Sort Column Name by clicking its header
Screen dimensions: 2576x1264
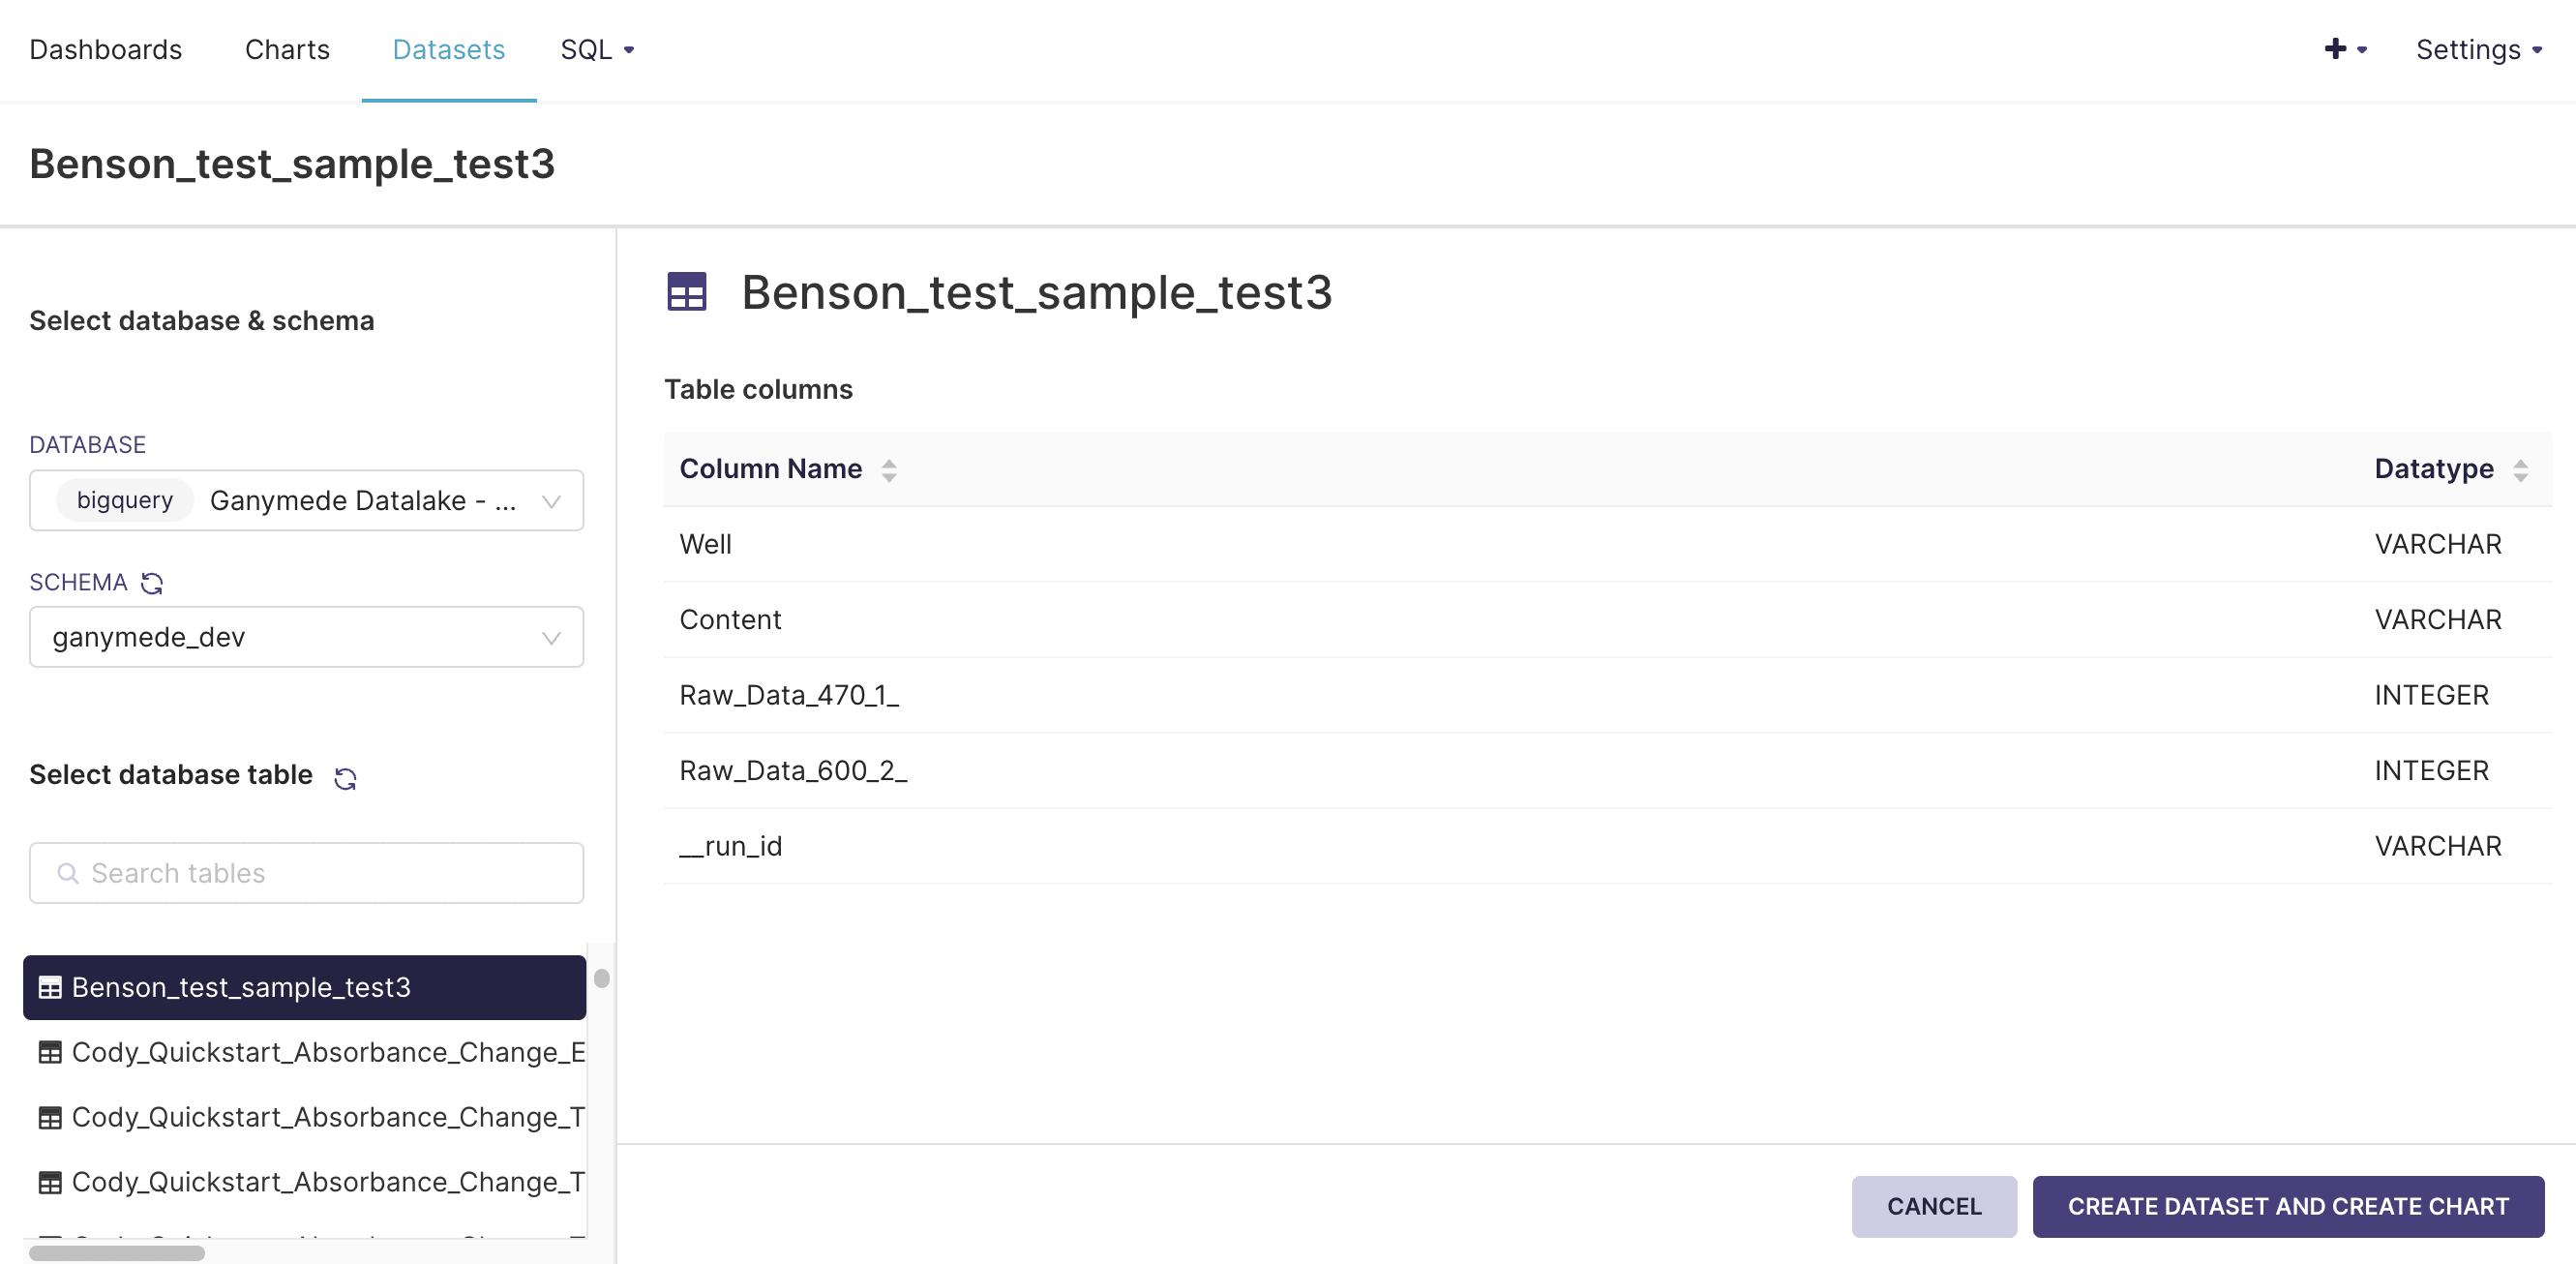(x=888, y=468)
